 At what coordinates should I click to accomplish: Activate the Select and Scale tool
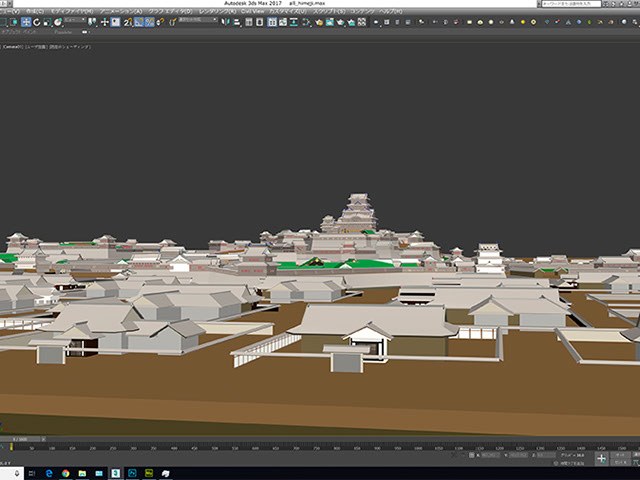coord(47,21)
